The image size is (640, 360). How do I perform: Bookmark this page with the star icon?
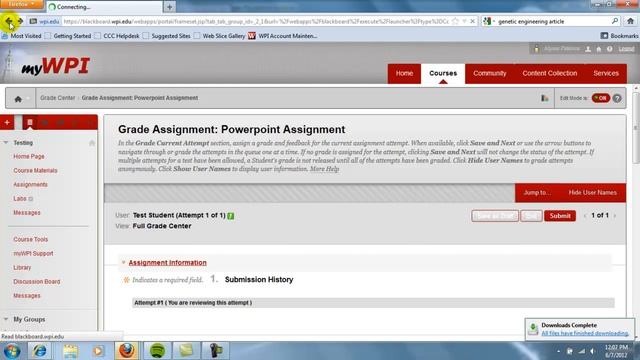[456, 21]
